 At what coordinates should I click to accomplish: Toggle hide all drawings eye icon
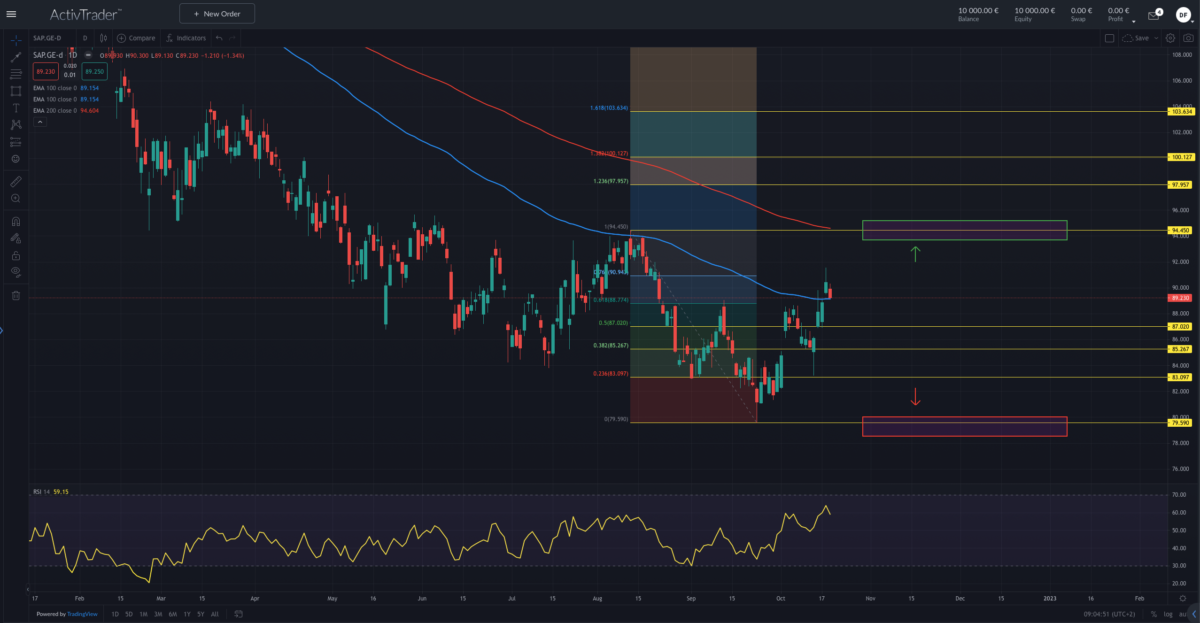pos(15,271)
